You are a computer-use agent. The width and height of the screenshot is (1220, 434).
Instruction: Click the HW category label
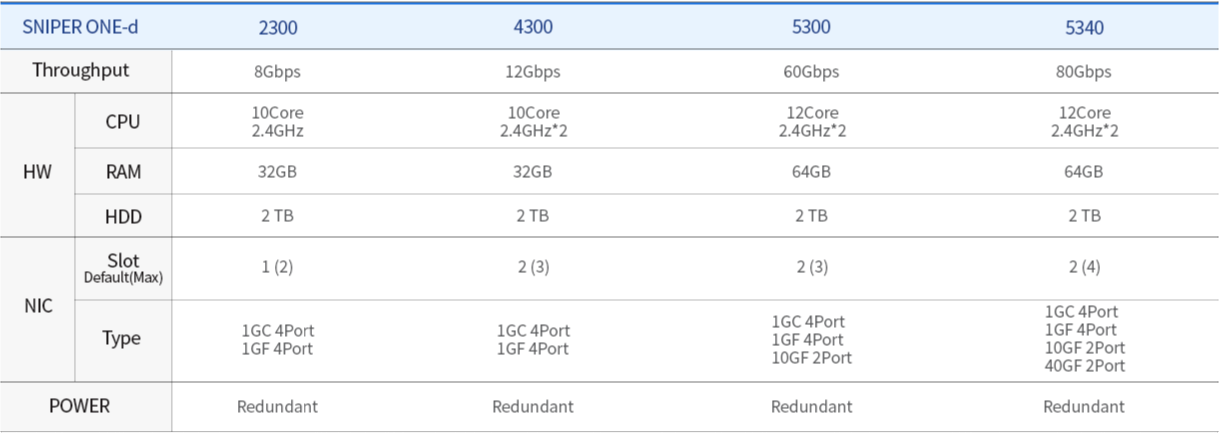click(x=37, y=172)
